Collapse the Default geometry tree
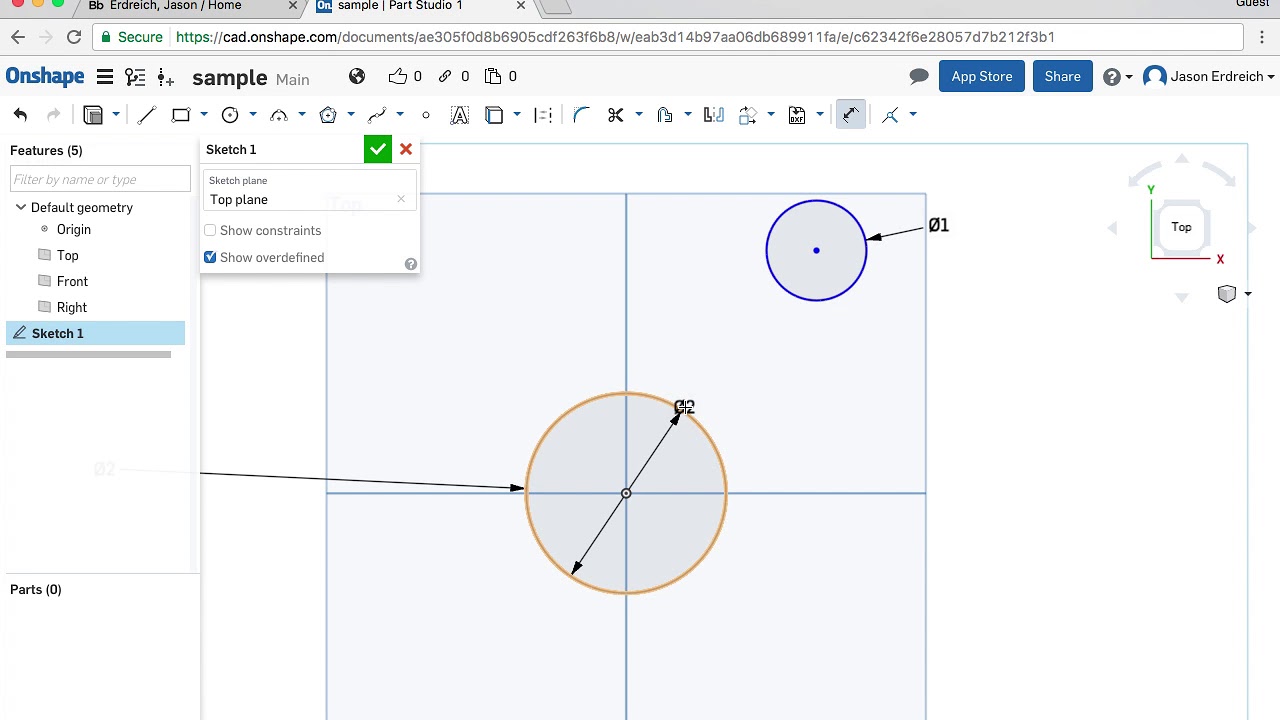1280x720 pixels. [x=21, y=208]
